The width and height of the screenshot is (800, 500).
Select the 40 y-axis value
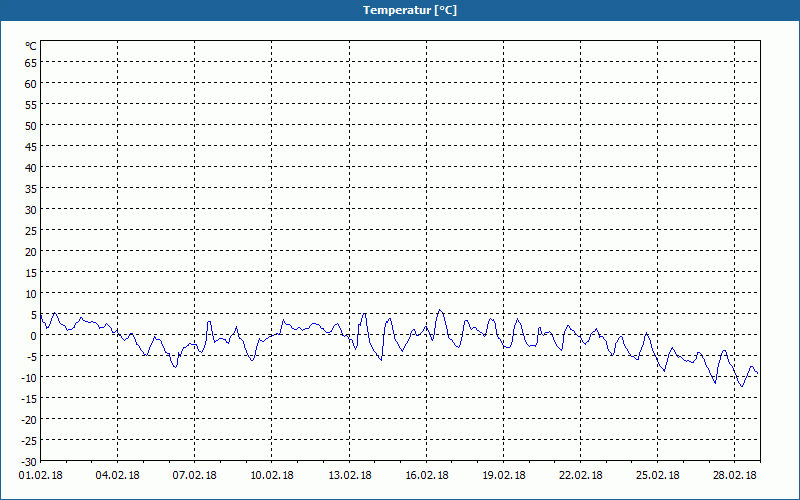pyautogui.click(x=31, y=168)
